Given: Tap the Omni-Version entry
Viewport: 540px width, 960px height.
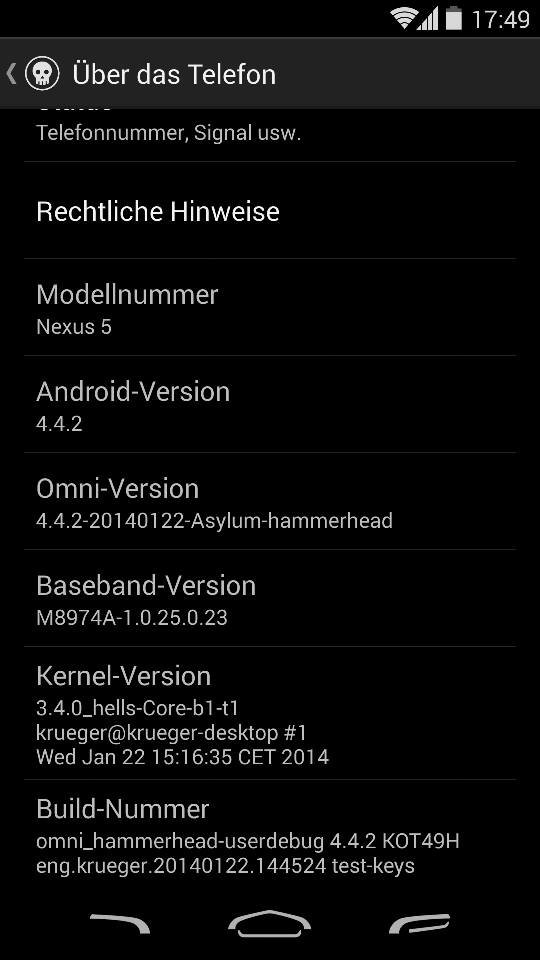Looking at the screenshot, I should 270,501.
